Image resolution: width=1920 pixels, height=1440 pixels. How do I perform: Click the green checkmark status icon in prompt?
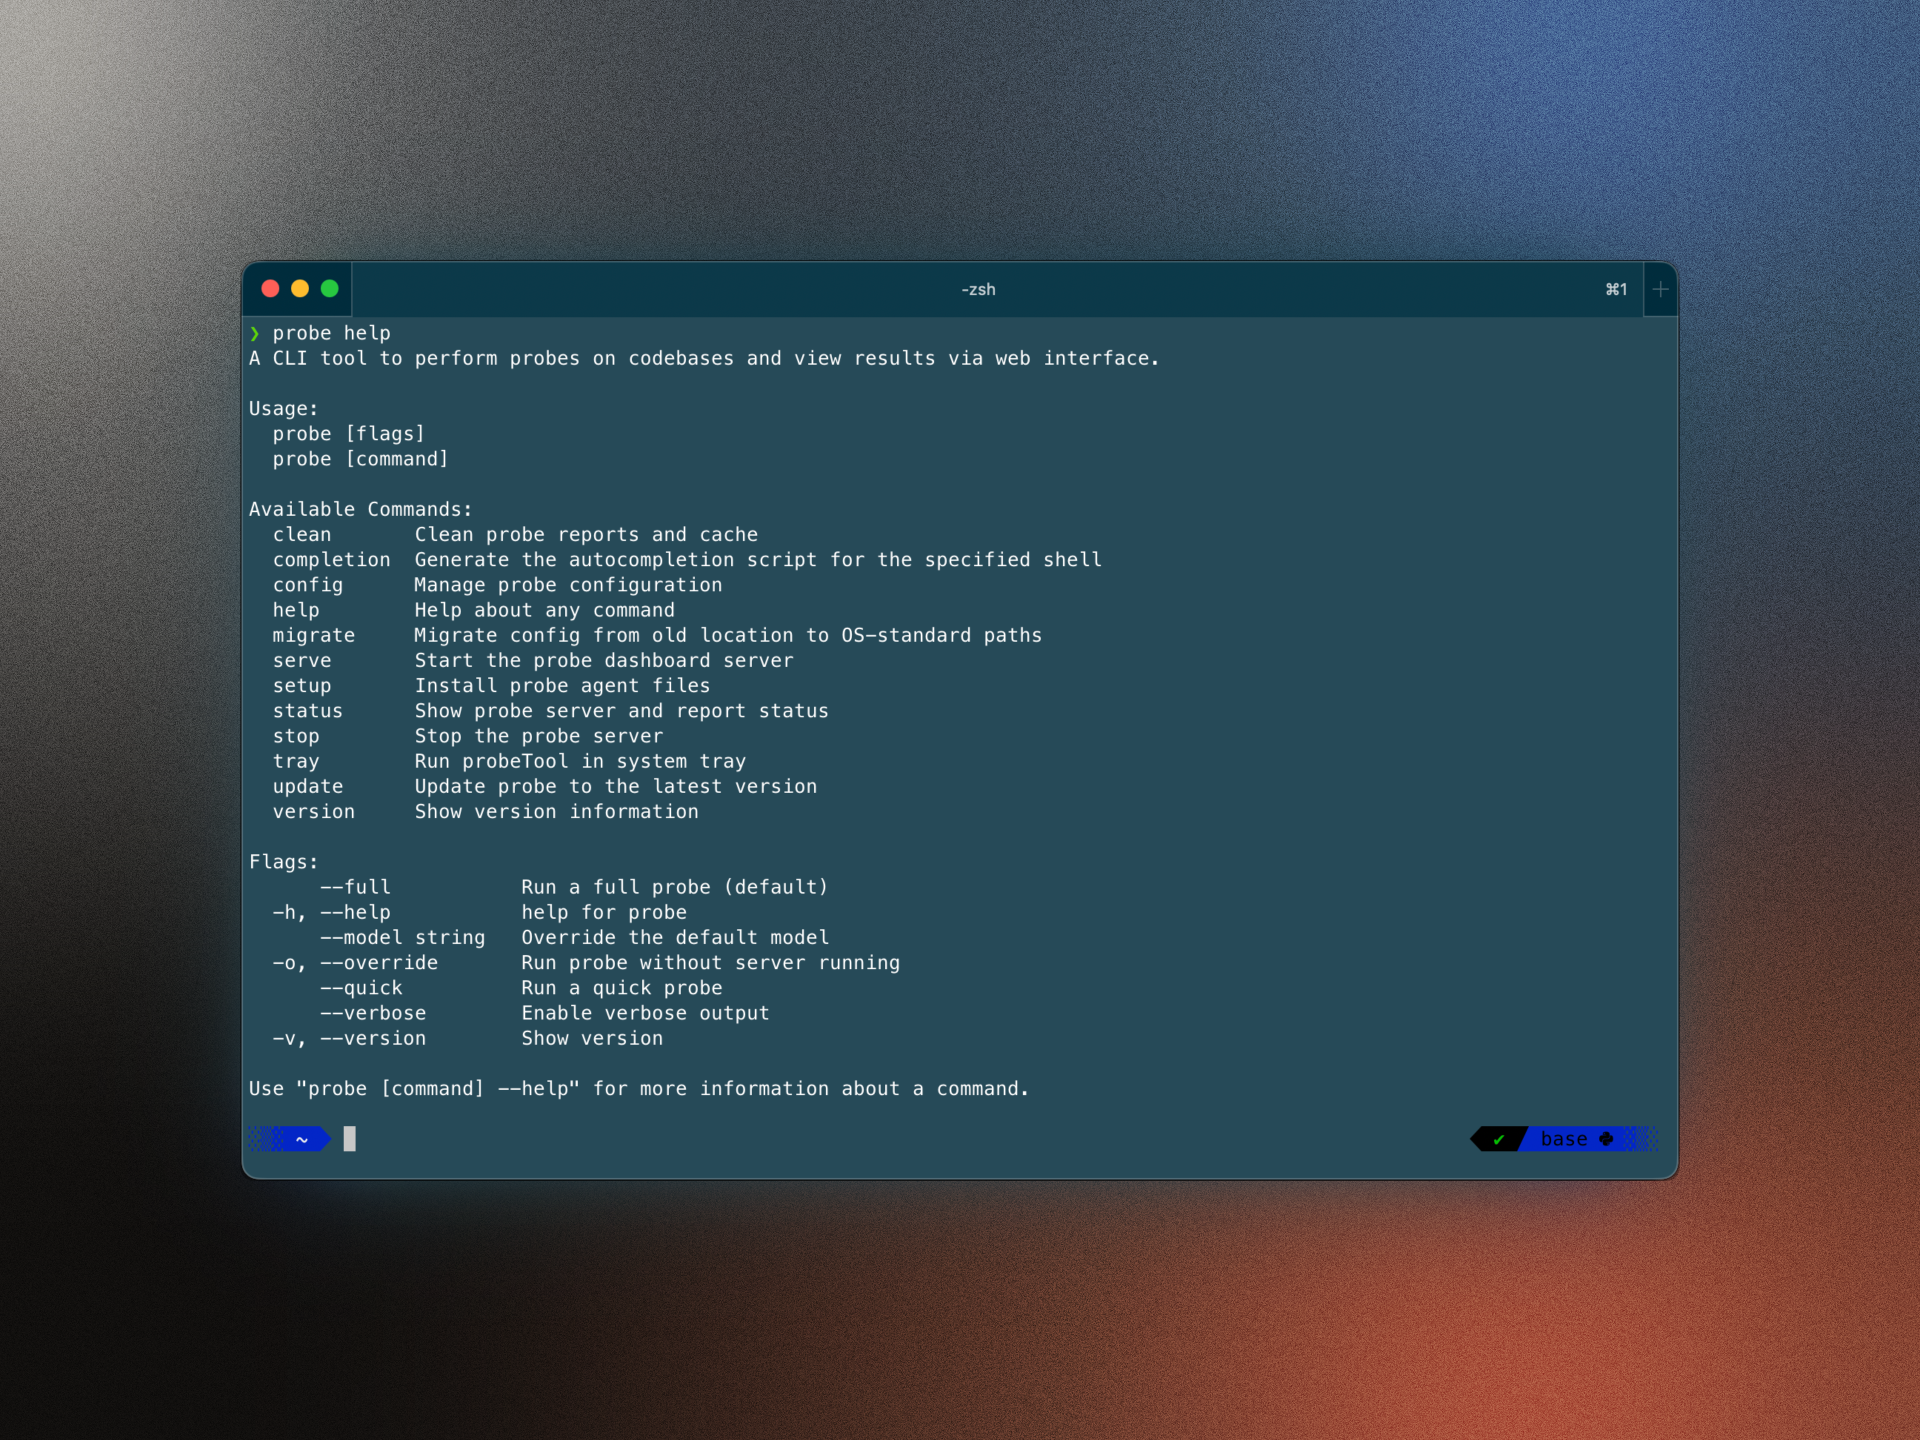1498,1139
